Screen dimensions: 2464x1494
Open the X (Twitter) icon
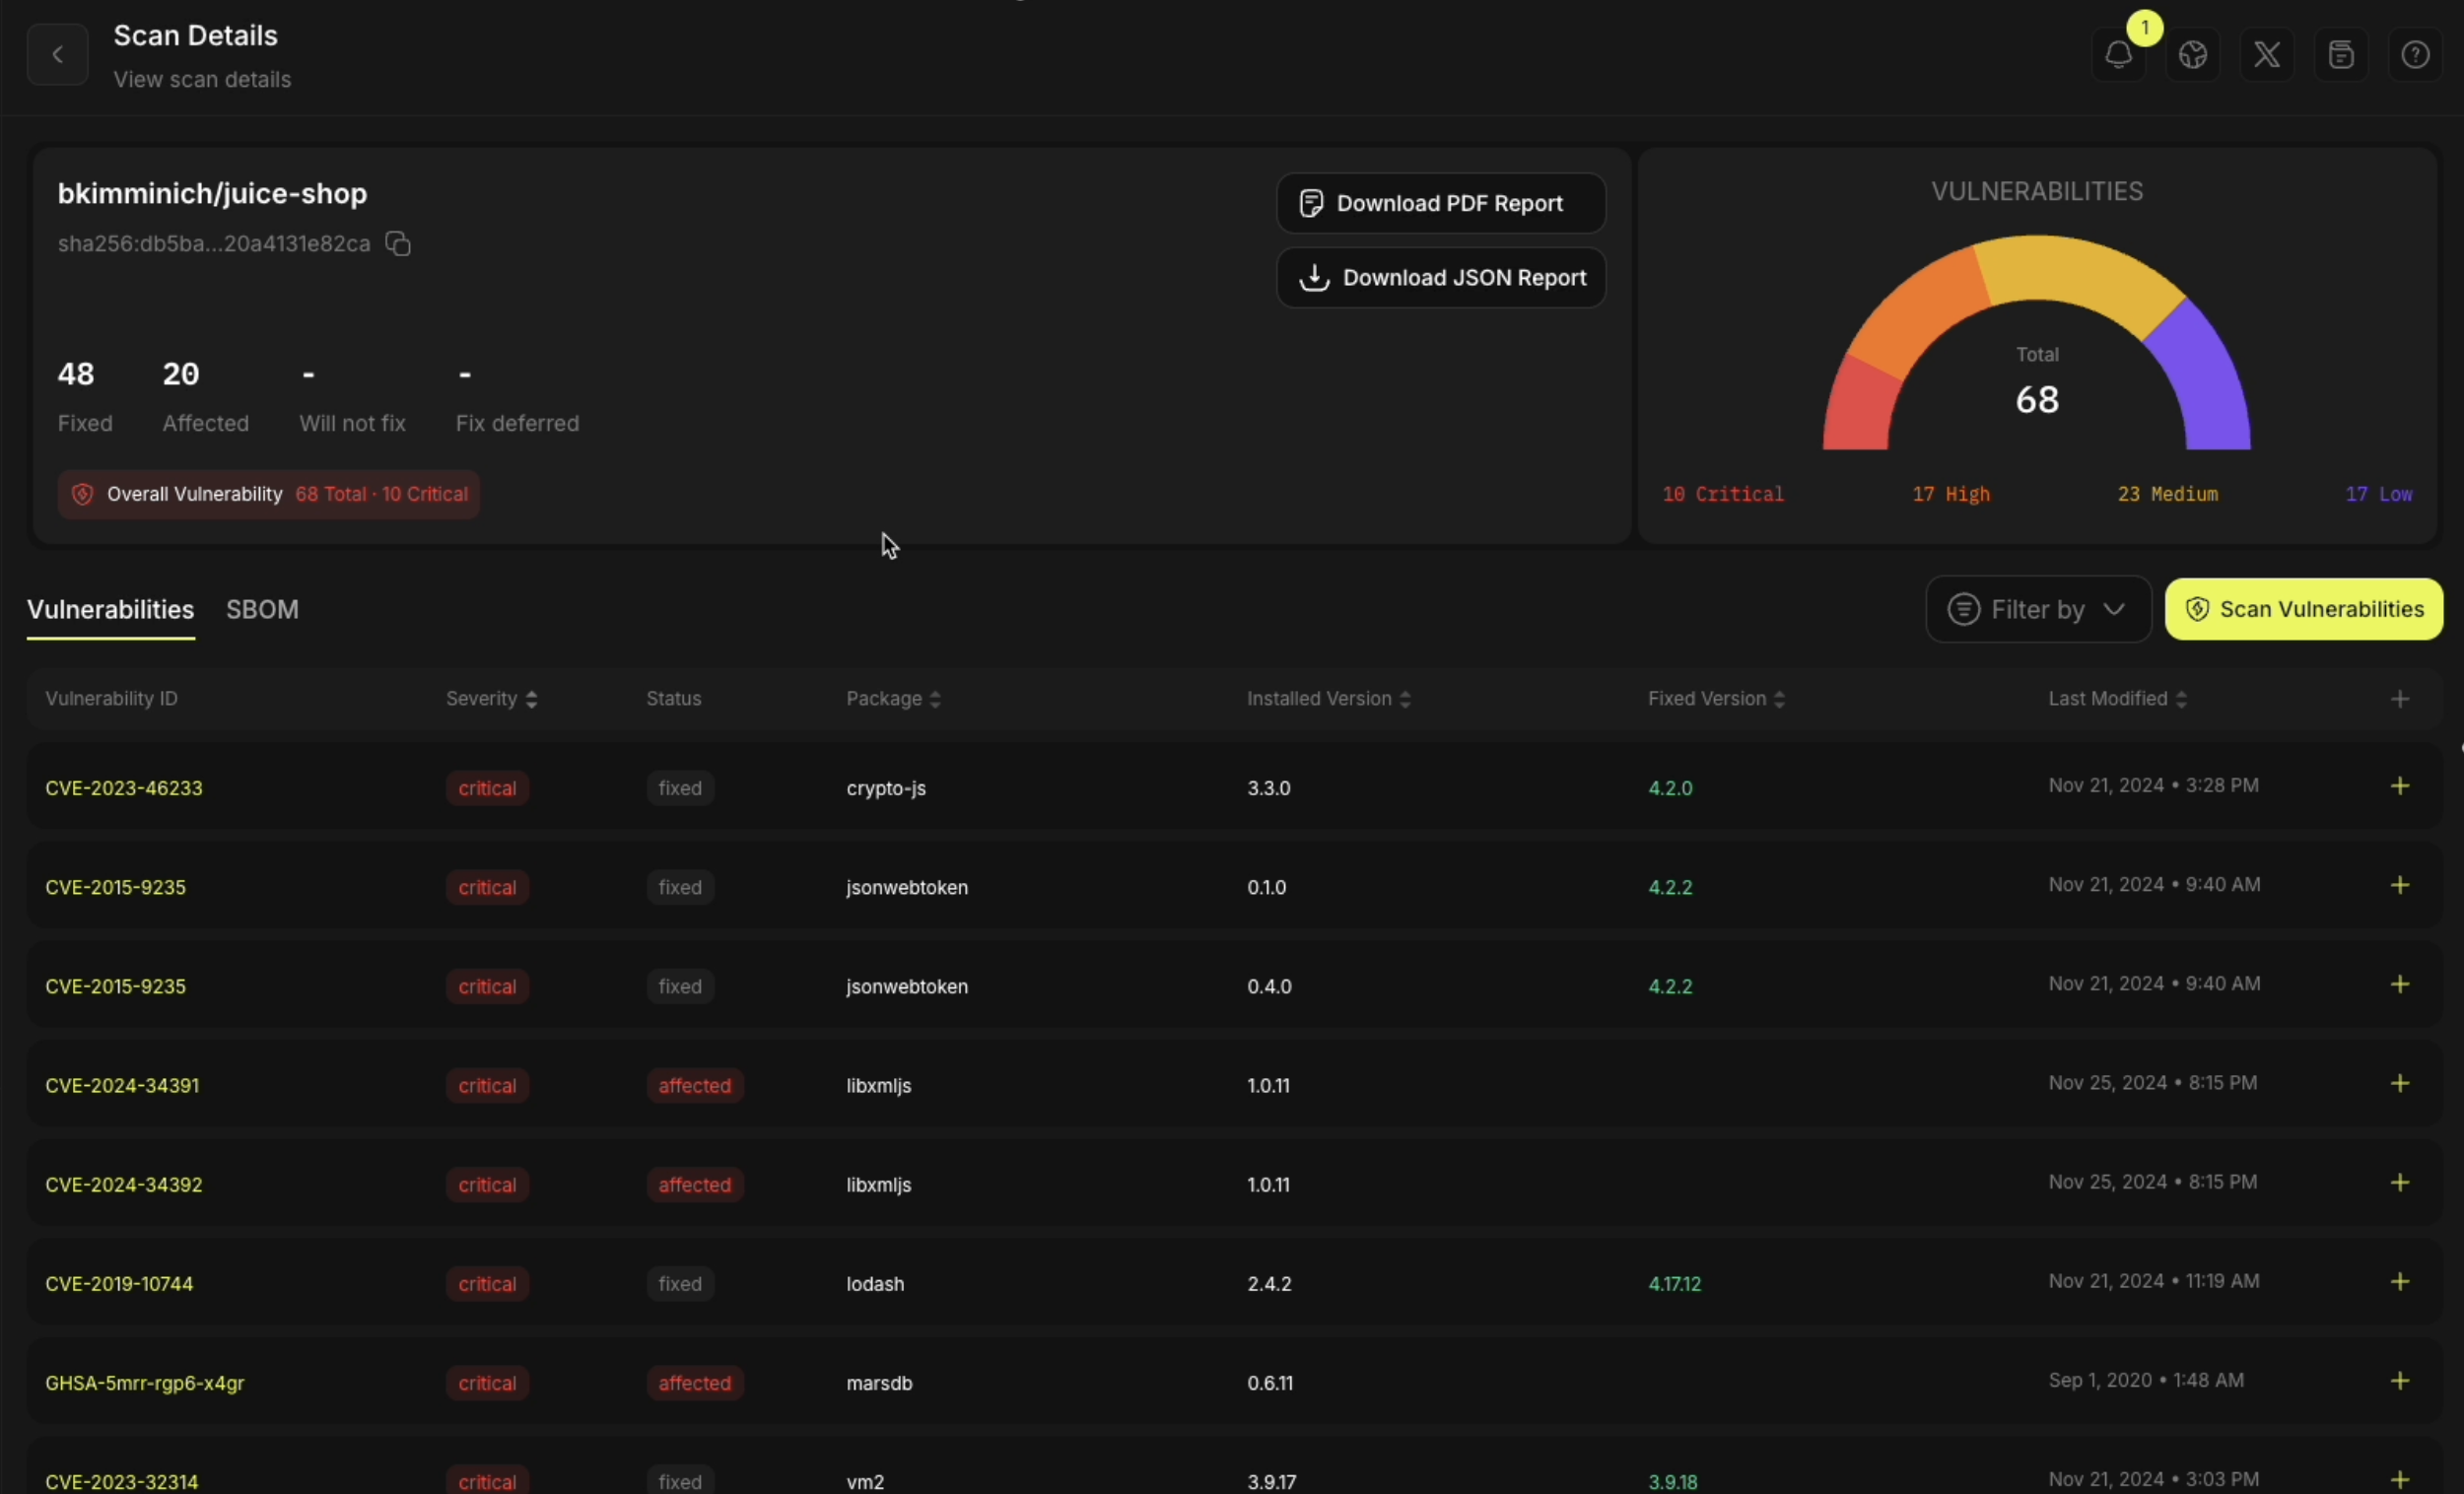click(2266, 54)
